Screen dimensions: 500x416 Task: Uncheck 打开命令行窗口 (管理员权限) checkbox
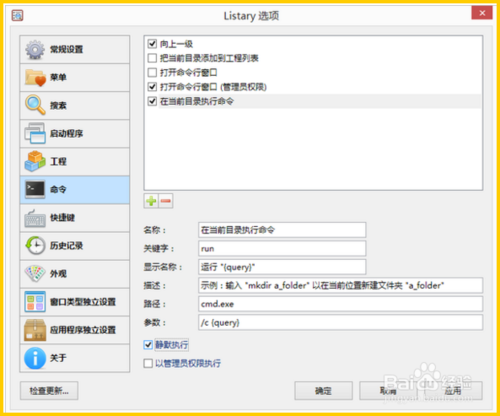pos(152,87)
